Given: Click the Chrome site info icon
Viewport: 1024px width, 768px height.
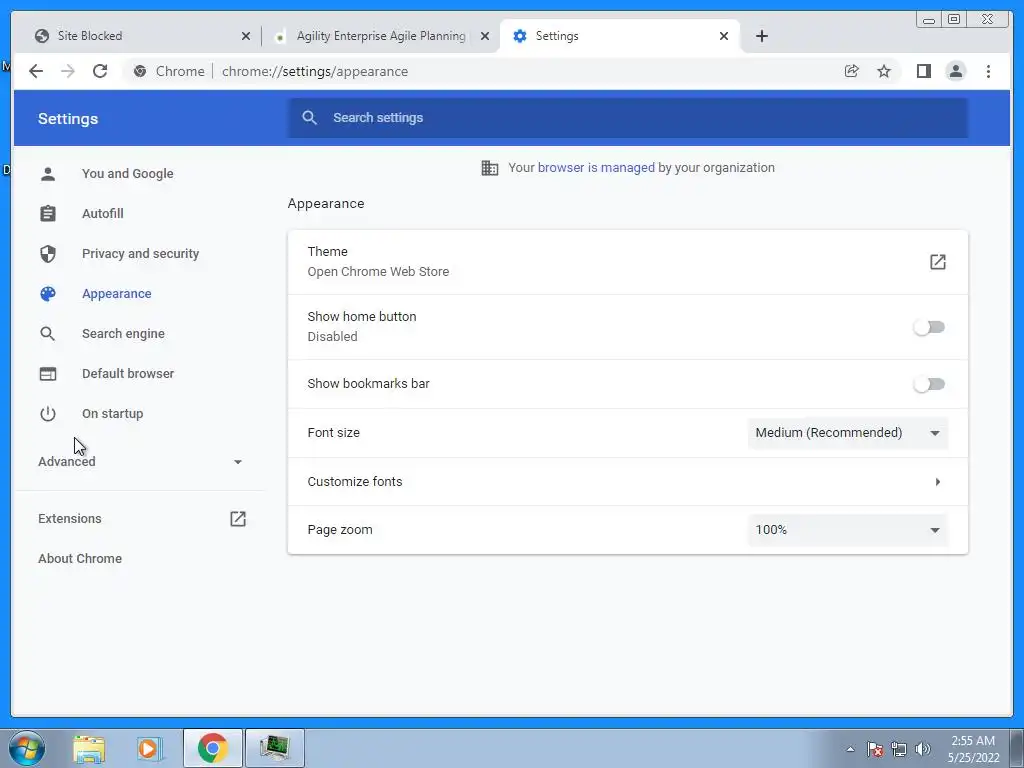Looking at the screenshot, I should click(140, 71).
